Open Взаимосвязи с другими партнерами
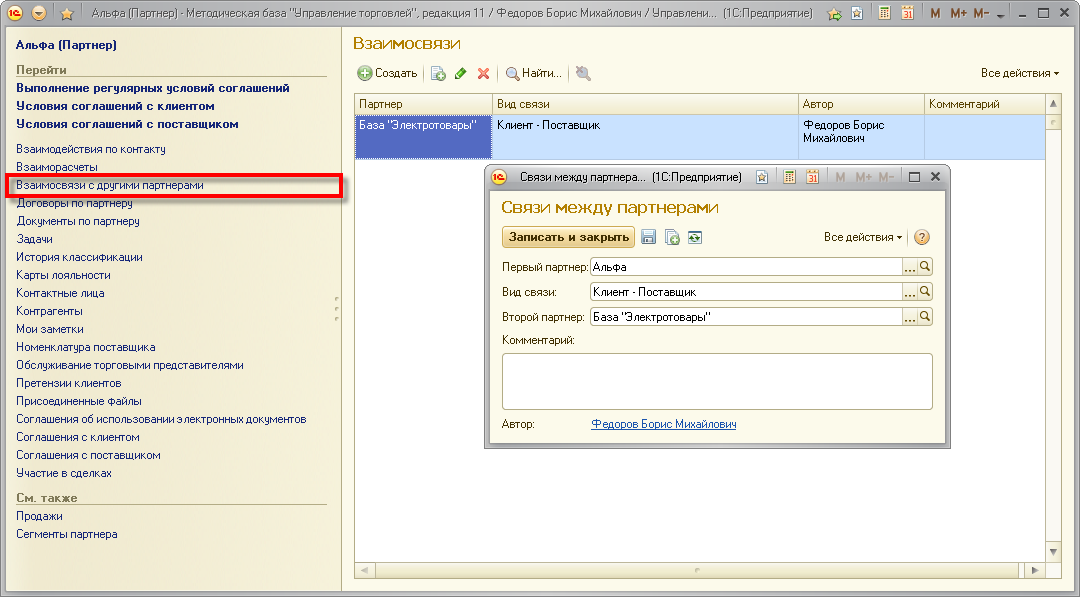The image size is (1080, 597). (110, 185)
